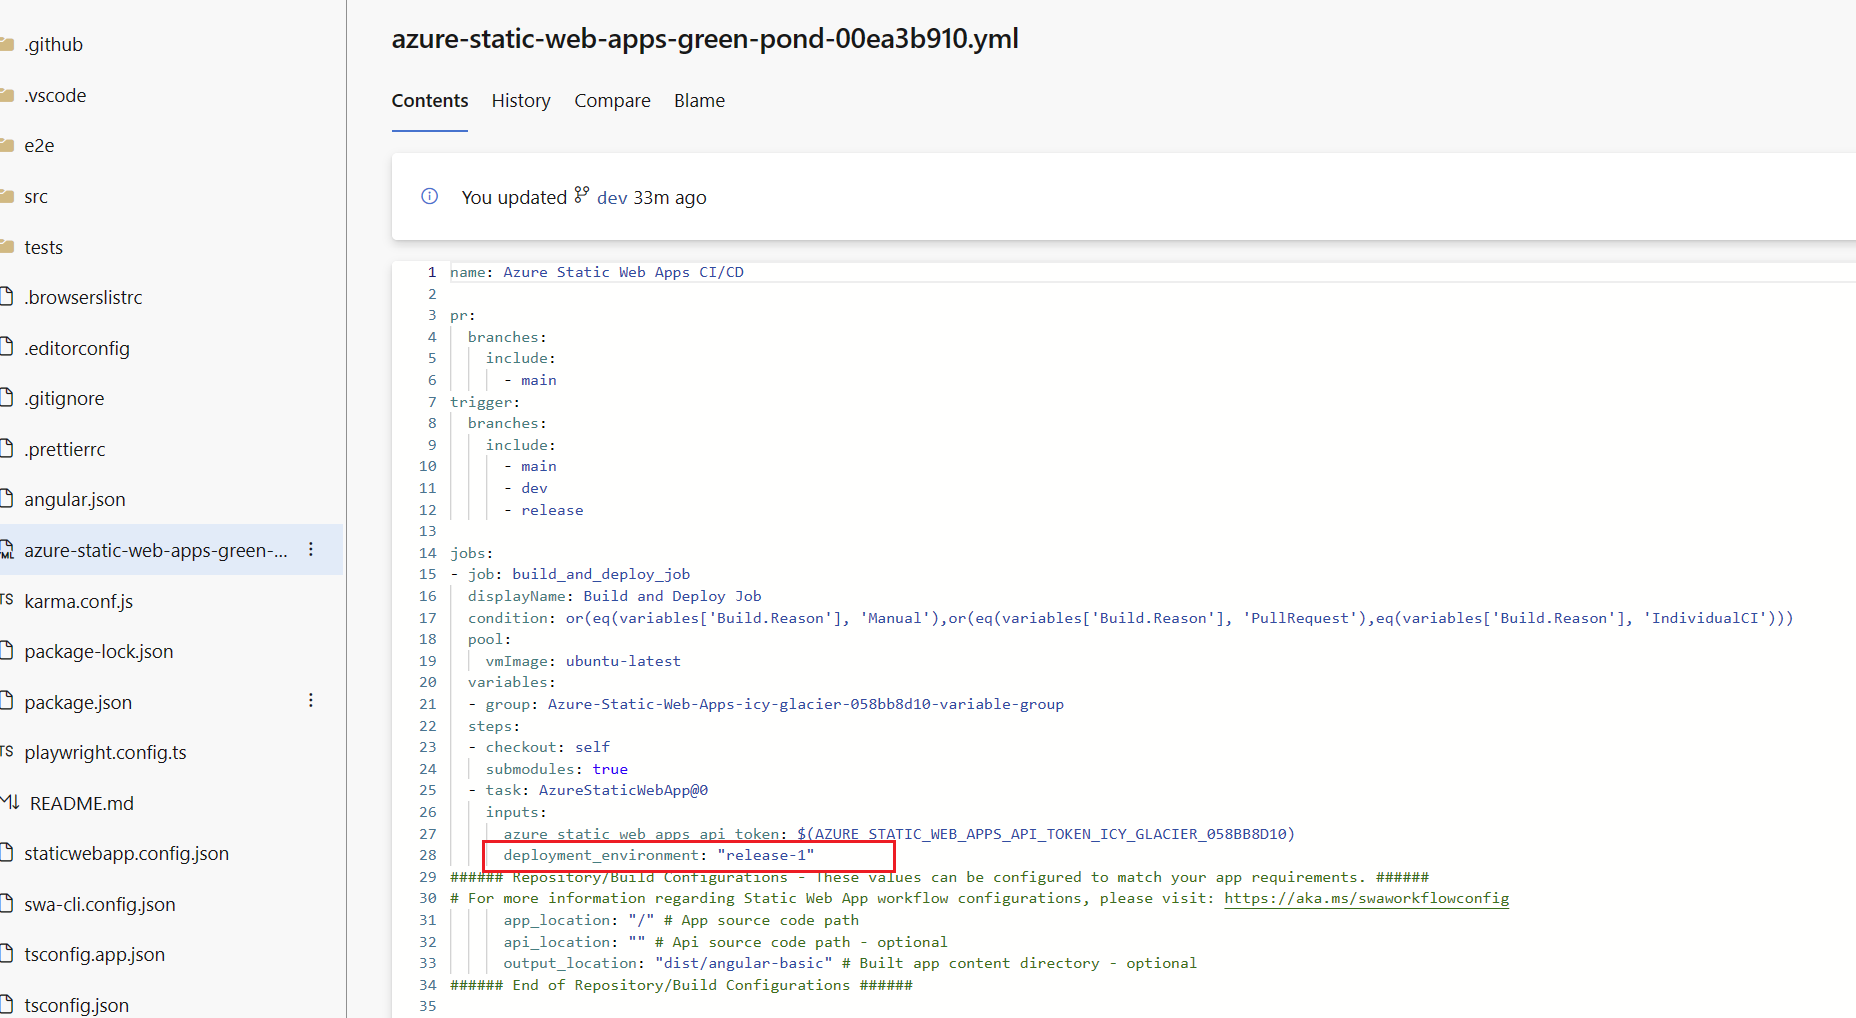The image size is (1856, 1018).
Task: Open the aka.ms/swaworkflowconfig link
Action: pos(1366,898)
